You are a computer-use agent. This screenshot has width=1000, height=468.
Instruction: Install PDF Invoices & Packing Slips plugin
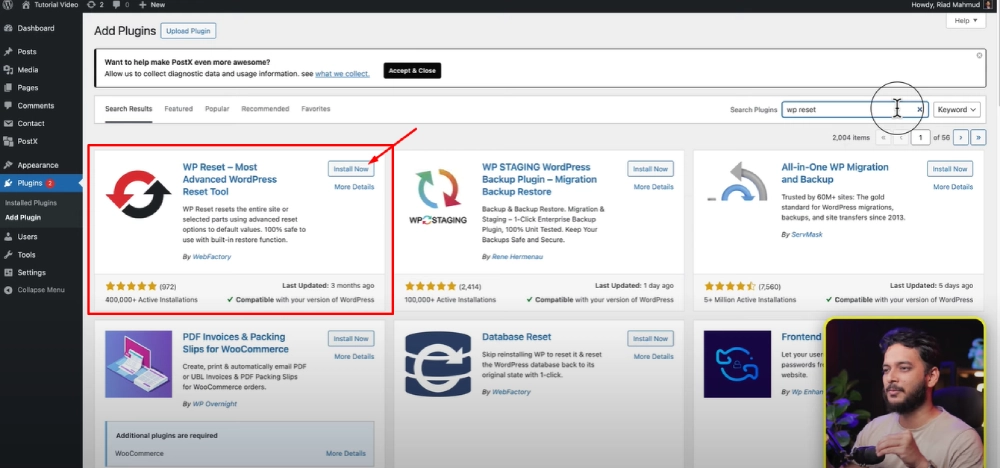click(x=351, y=339)
